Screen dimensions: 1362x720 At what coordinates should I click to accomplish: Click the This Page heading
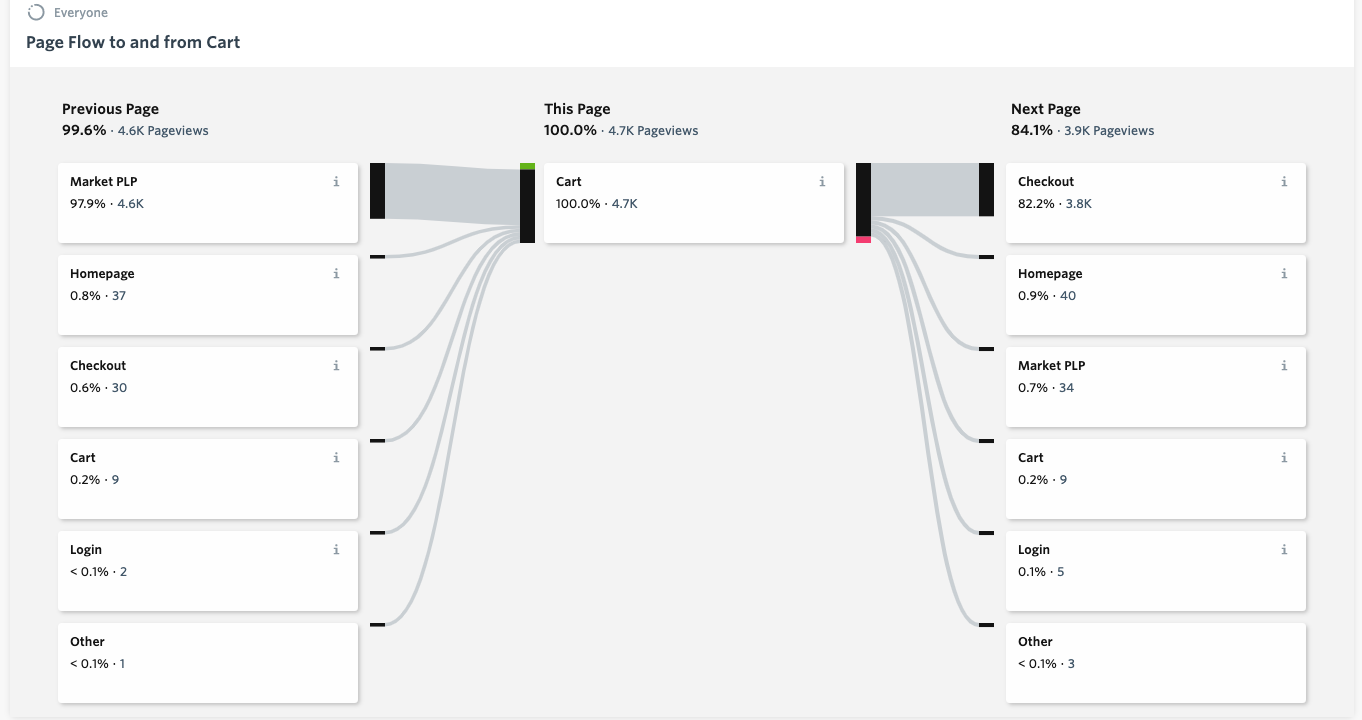pos(577,109)
